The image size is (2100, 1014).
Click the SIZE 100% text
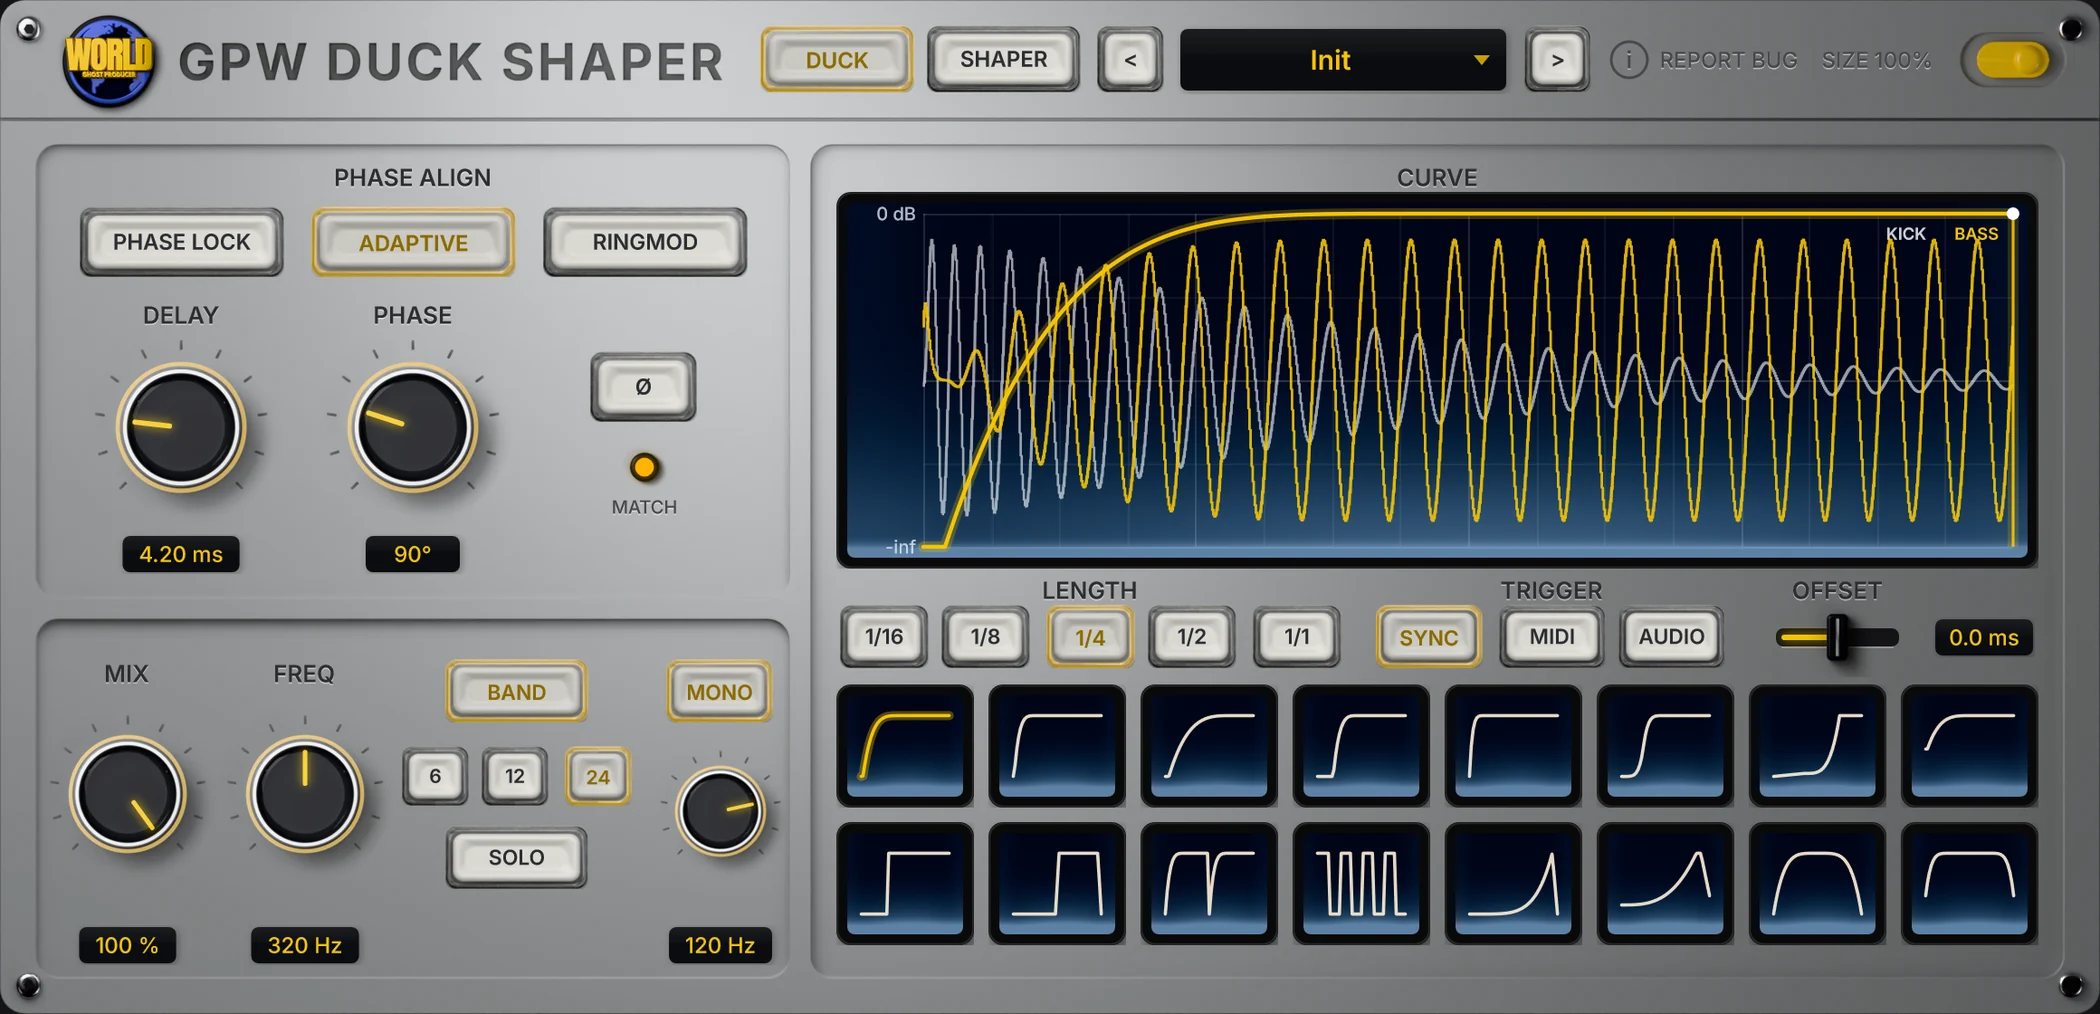[x=1876, y=60]
